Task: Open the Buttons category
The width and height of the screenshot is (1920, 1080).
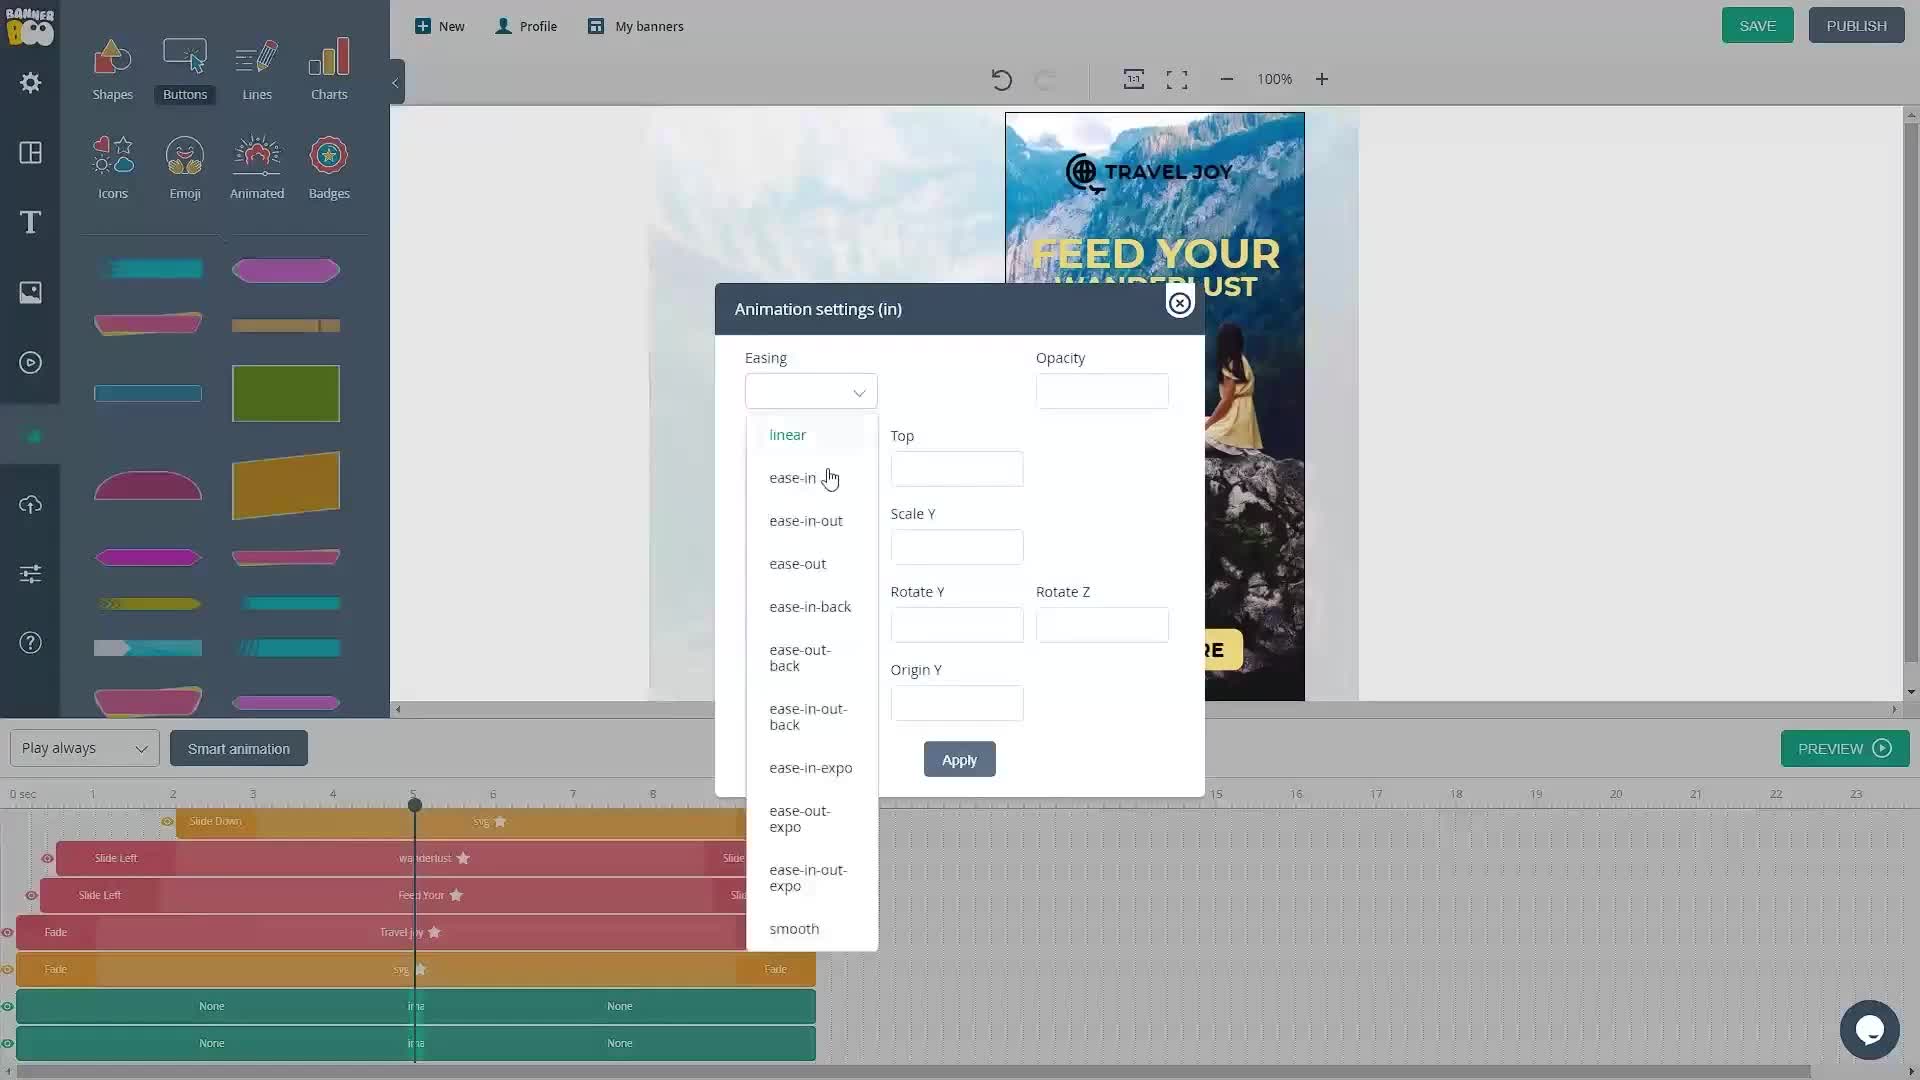Action: (x=185, y=69)
